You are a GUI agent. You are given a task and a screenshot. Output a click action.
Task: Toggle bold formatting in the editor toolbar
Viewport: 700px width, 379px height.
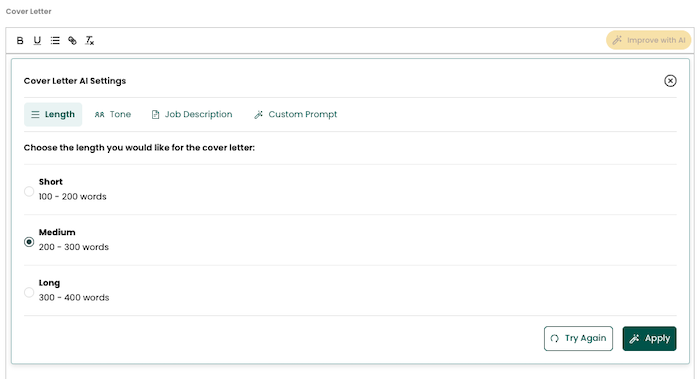[20, 41]
